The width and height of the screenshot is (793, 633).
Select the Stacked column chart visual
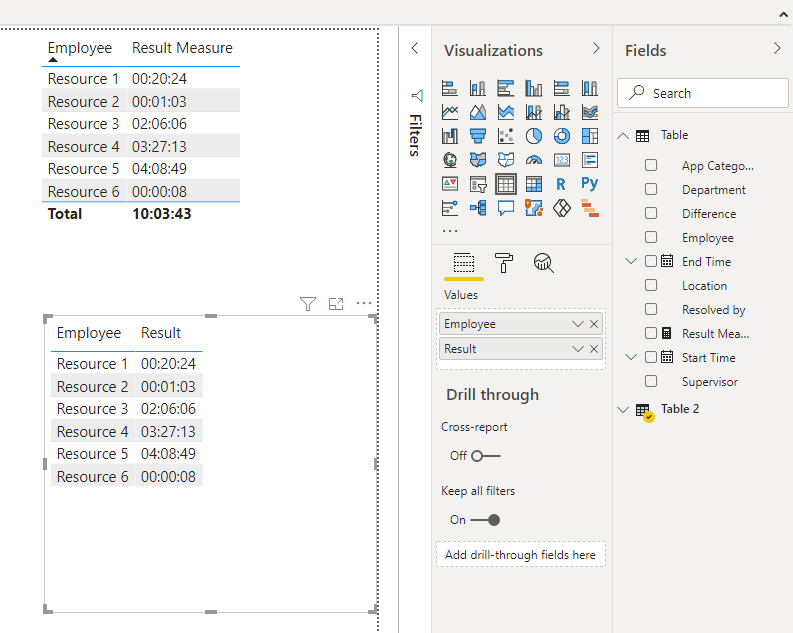(477, 88)
